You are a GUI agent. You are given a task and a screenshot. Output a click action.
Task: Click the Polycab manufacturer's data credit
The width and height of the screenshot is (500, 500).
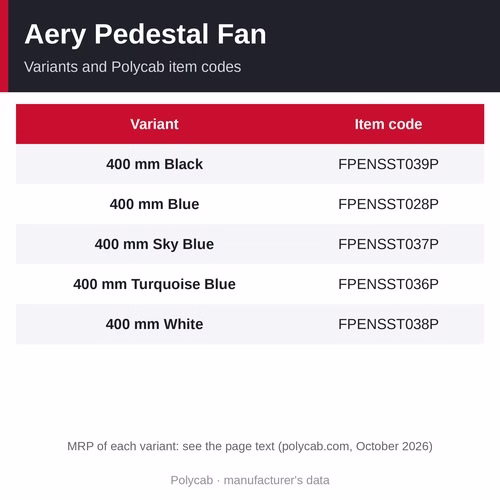click(x=250, y=480)
